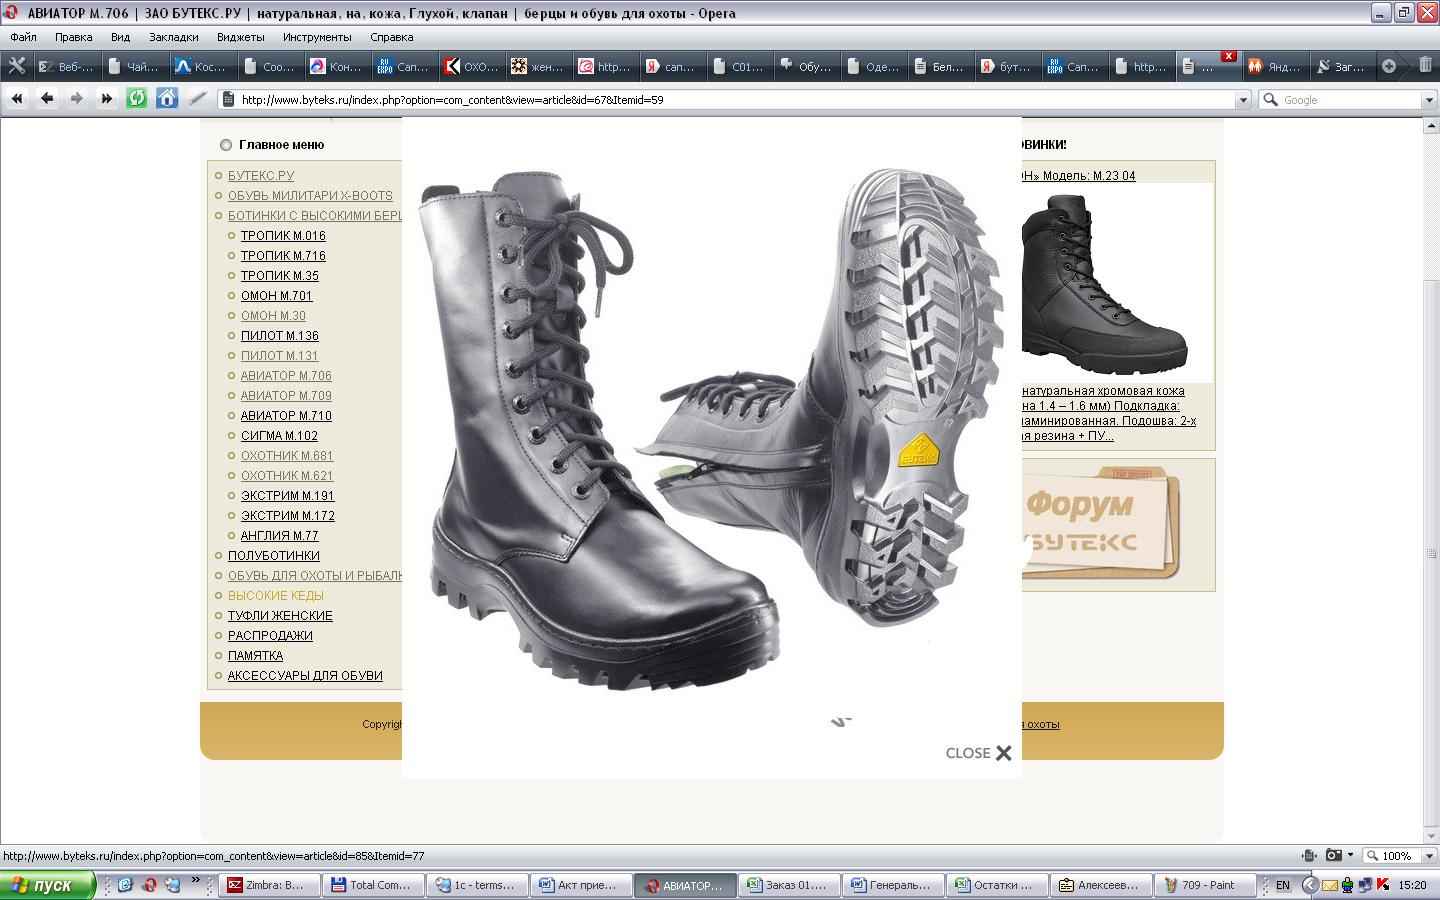Close the active tab with red X
This screenshot has height=900, width=1440.
(x=1229, y=56)
